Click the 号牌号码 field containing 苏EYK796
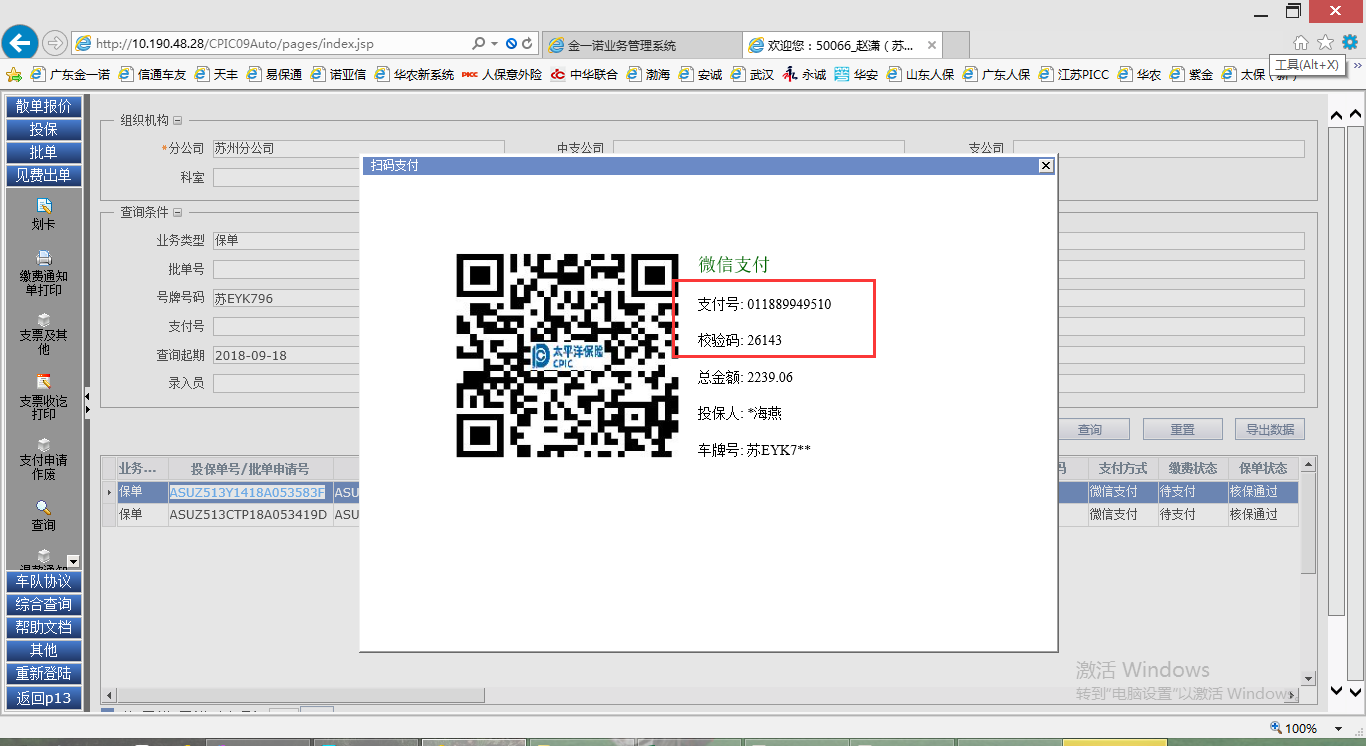Viewport: 1366px width, 746px height. coord(286,298)
